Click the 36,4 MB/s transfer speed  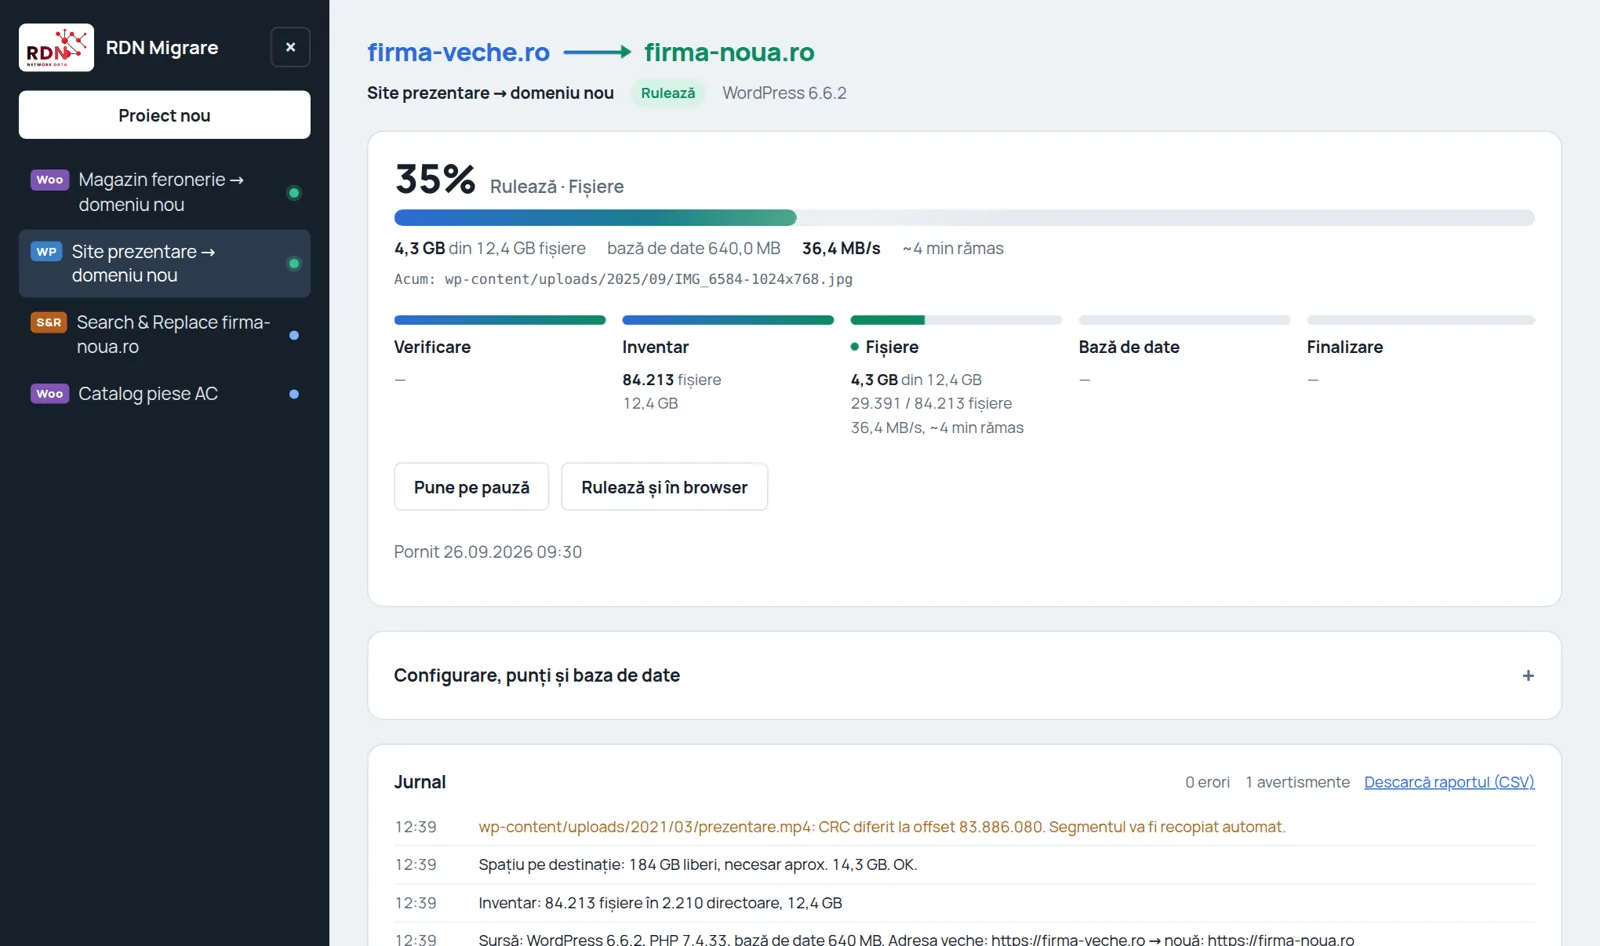pyautogui.click(x=841, y=248)
